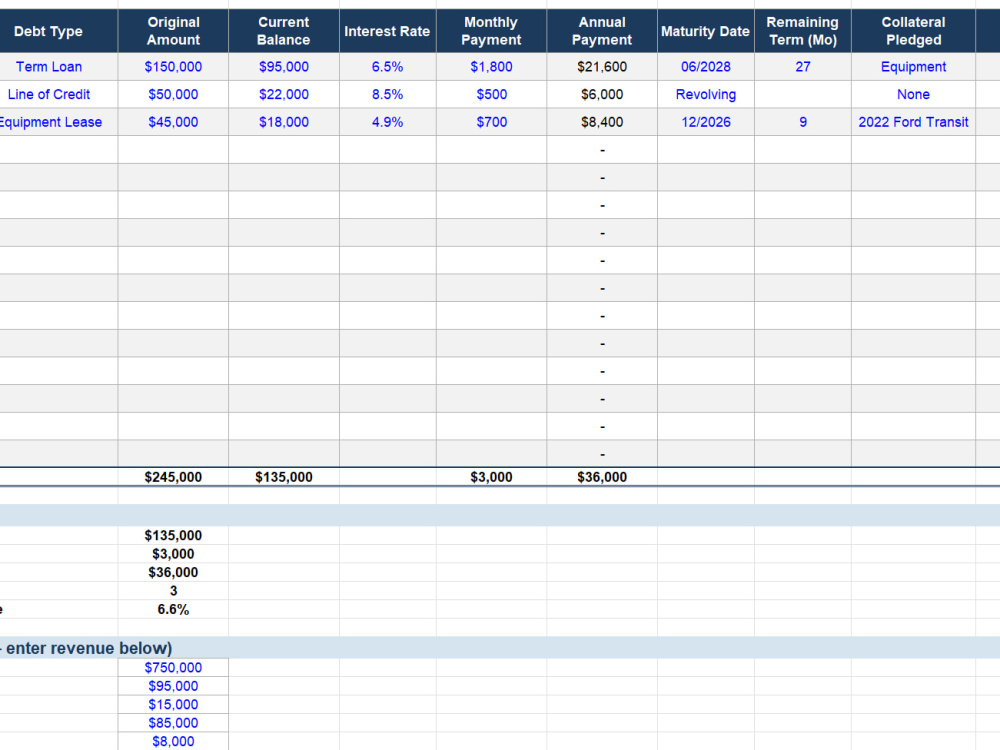This screenshot has width=1000, height=750.
Task: Select the $95,000 Term Loan current balance
Action: (x=284, y=67)
